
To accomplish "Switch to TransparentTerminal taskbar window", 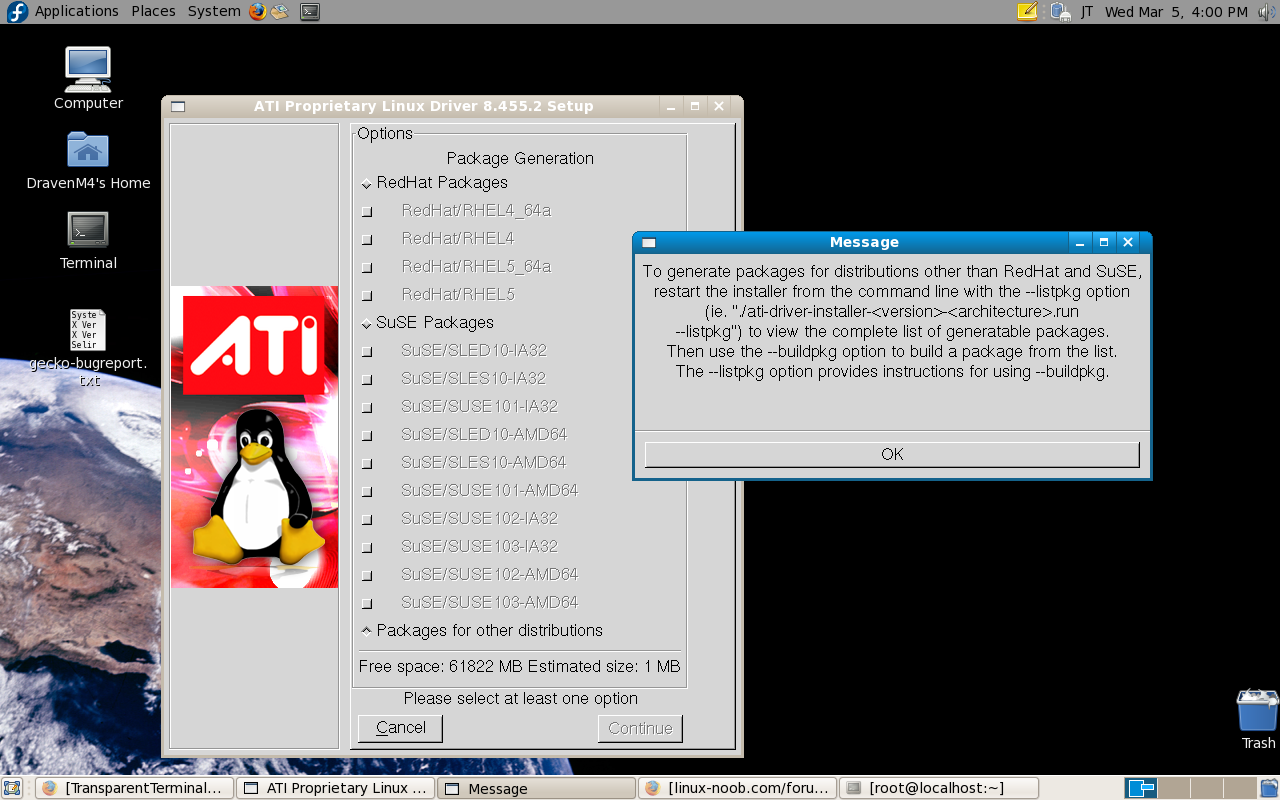I will 134,788.
